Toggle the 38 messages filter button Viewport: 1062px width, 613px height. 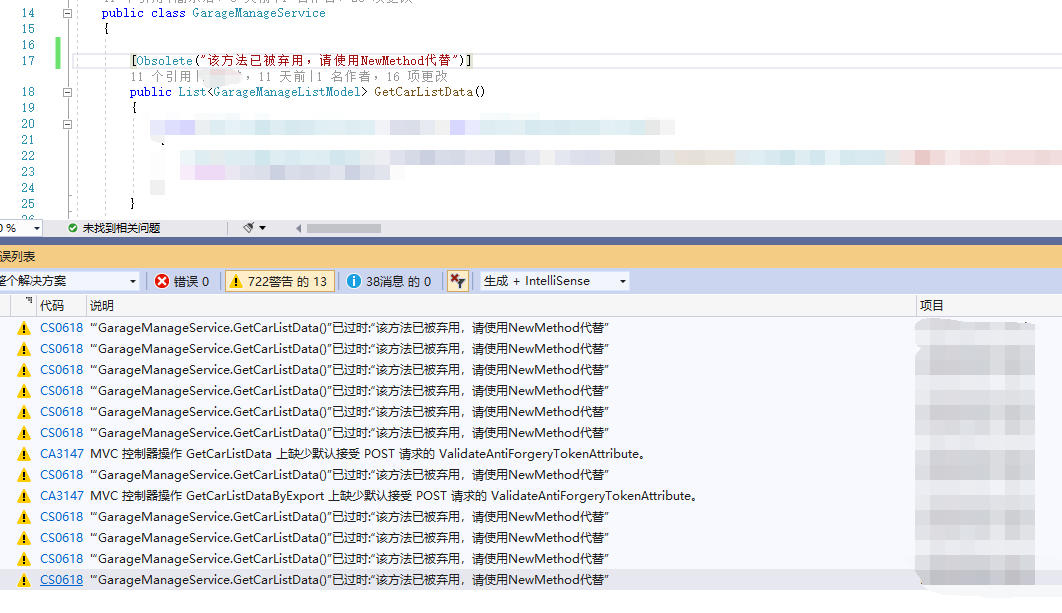388,281
